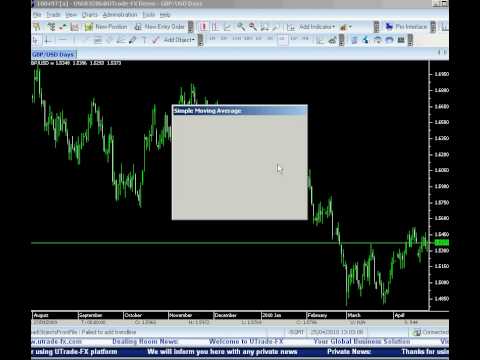Click the green current price marker on the price axis
This screenshot has height=360, width=480.
pos(442,243)
